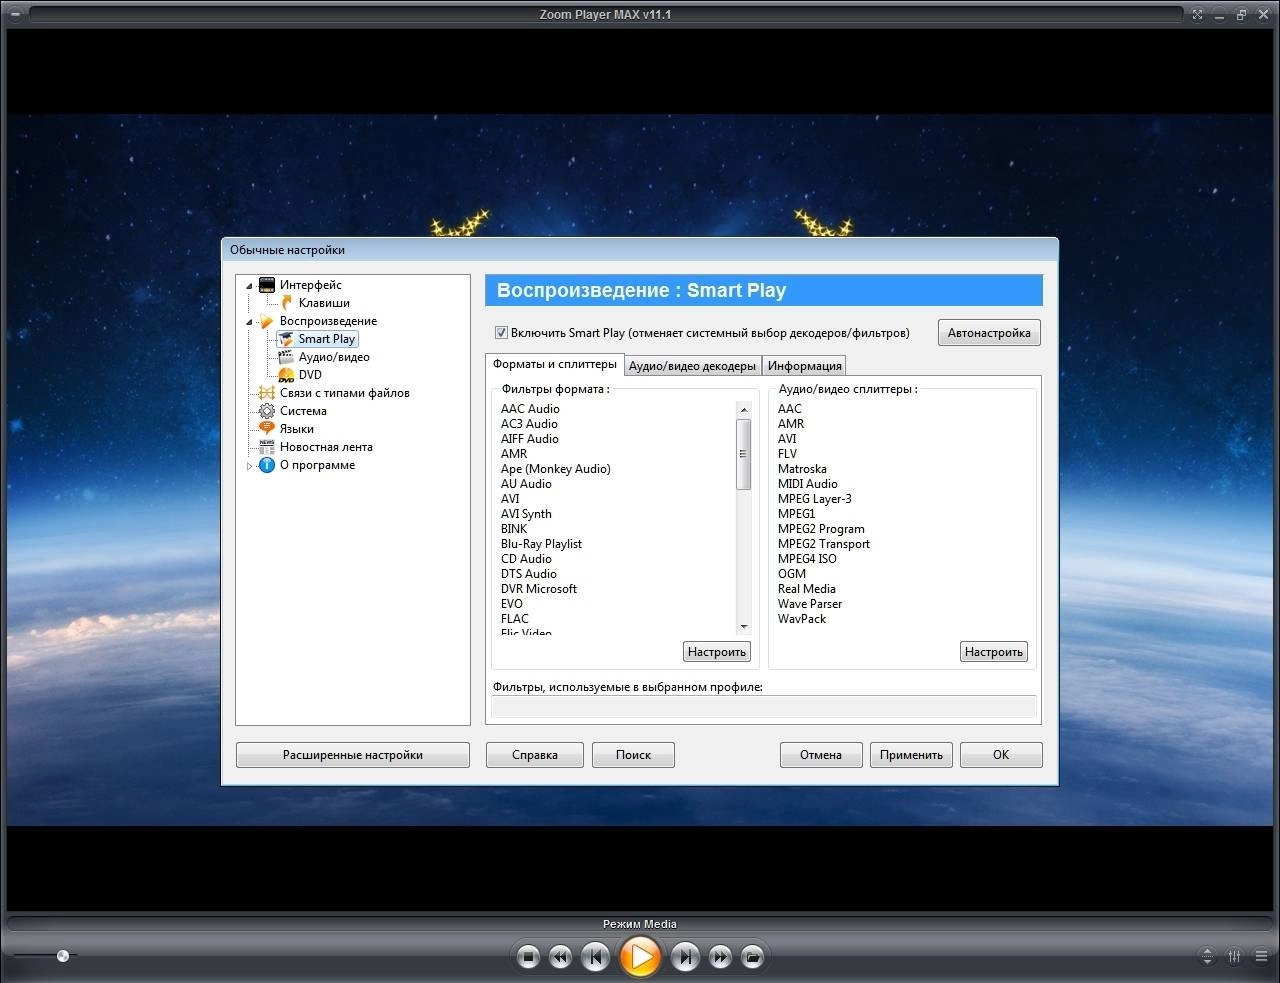Click Настроить under Аудио/видео сплиттеры
This screenshot has width=1280, height=983.
pos(994,652)
